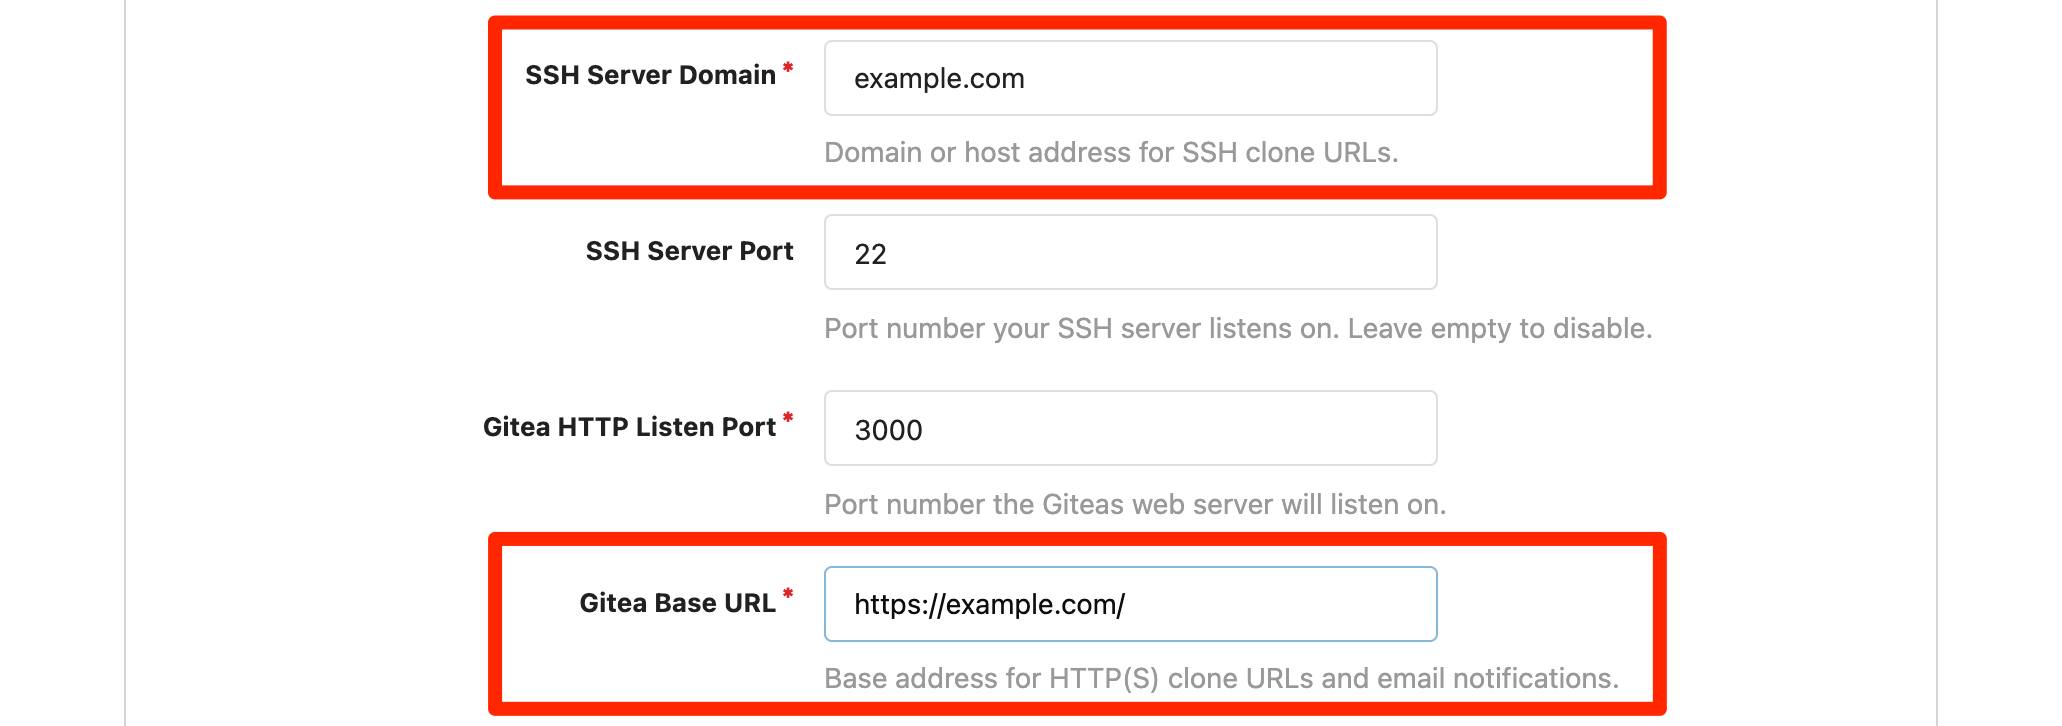Place cursor on the "example.com" domain value

939,79
